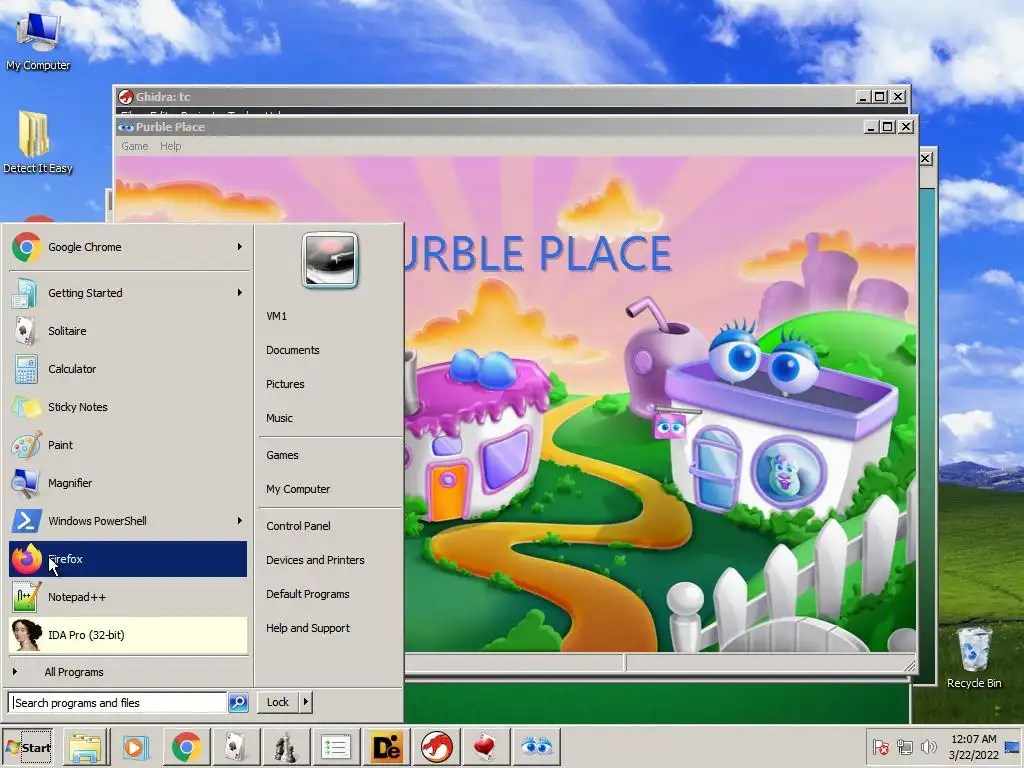Close the window behind Purble Place
The image size is (1024, 768).
click(925, 159)
